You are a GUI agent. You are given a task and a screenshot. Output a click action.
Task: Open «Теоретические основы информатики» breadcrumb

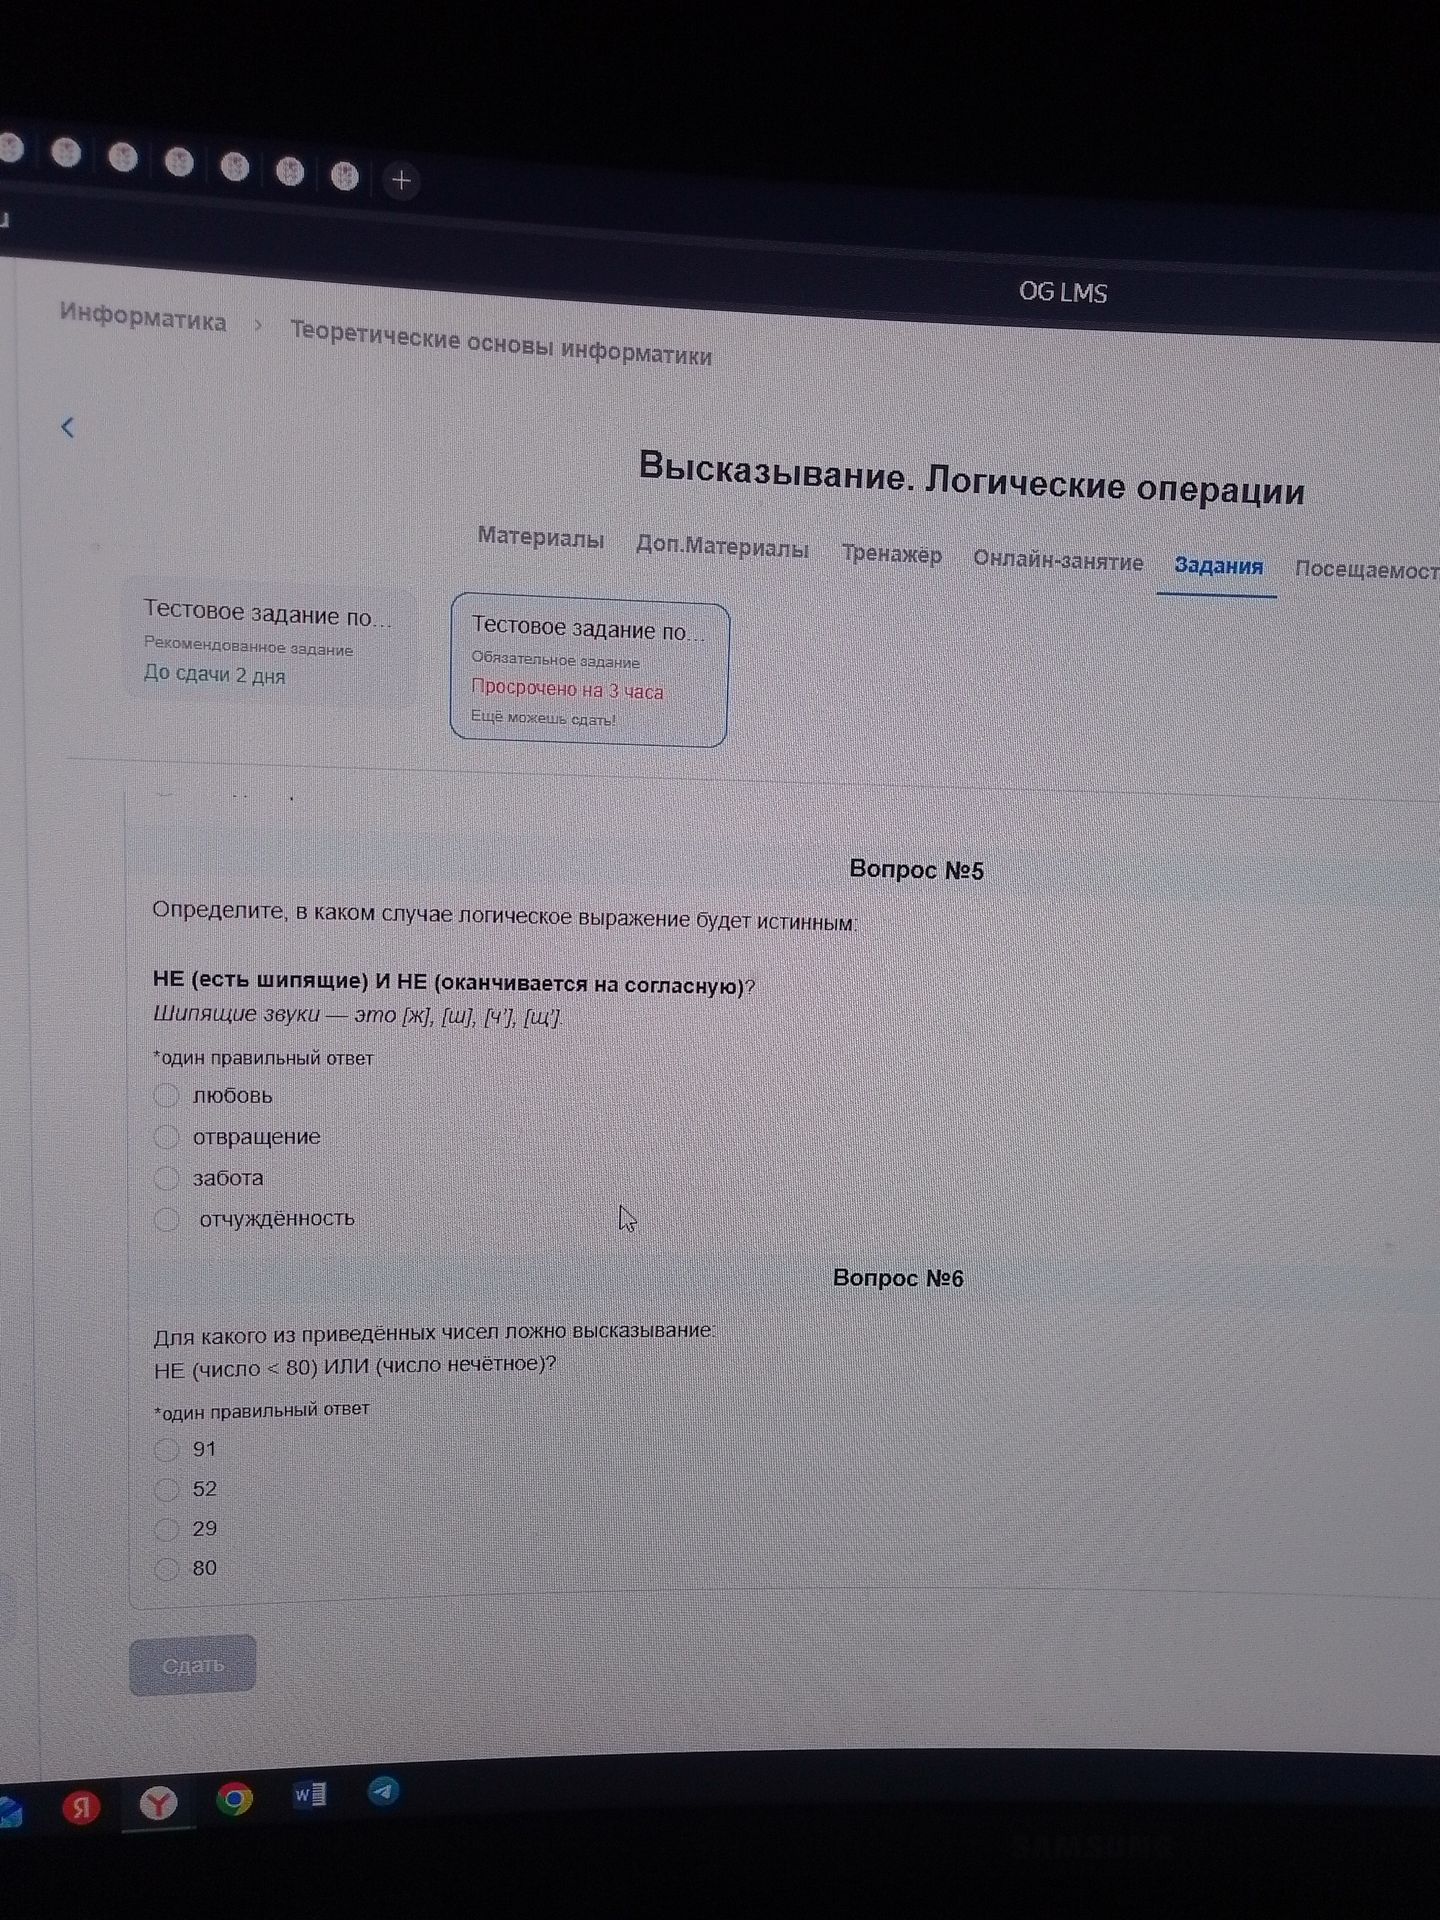pyautogui.click(x=501, y=342)
